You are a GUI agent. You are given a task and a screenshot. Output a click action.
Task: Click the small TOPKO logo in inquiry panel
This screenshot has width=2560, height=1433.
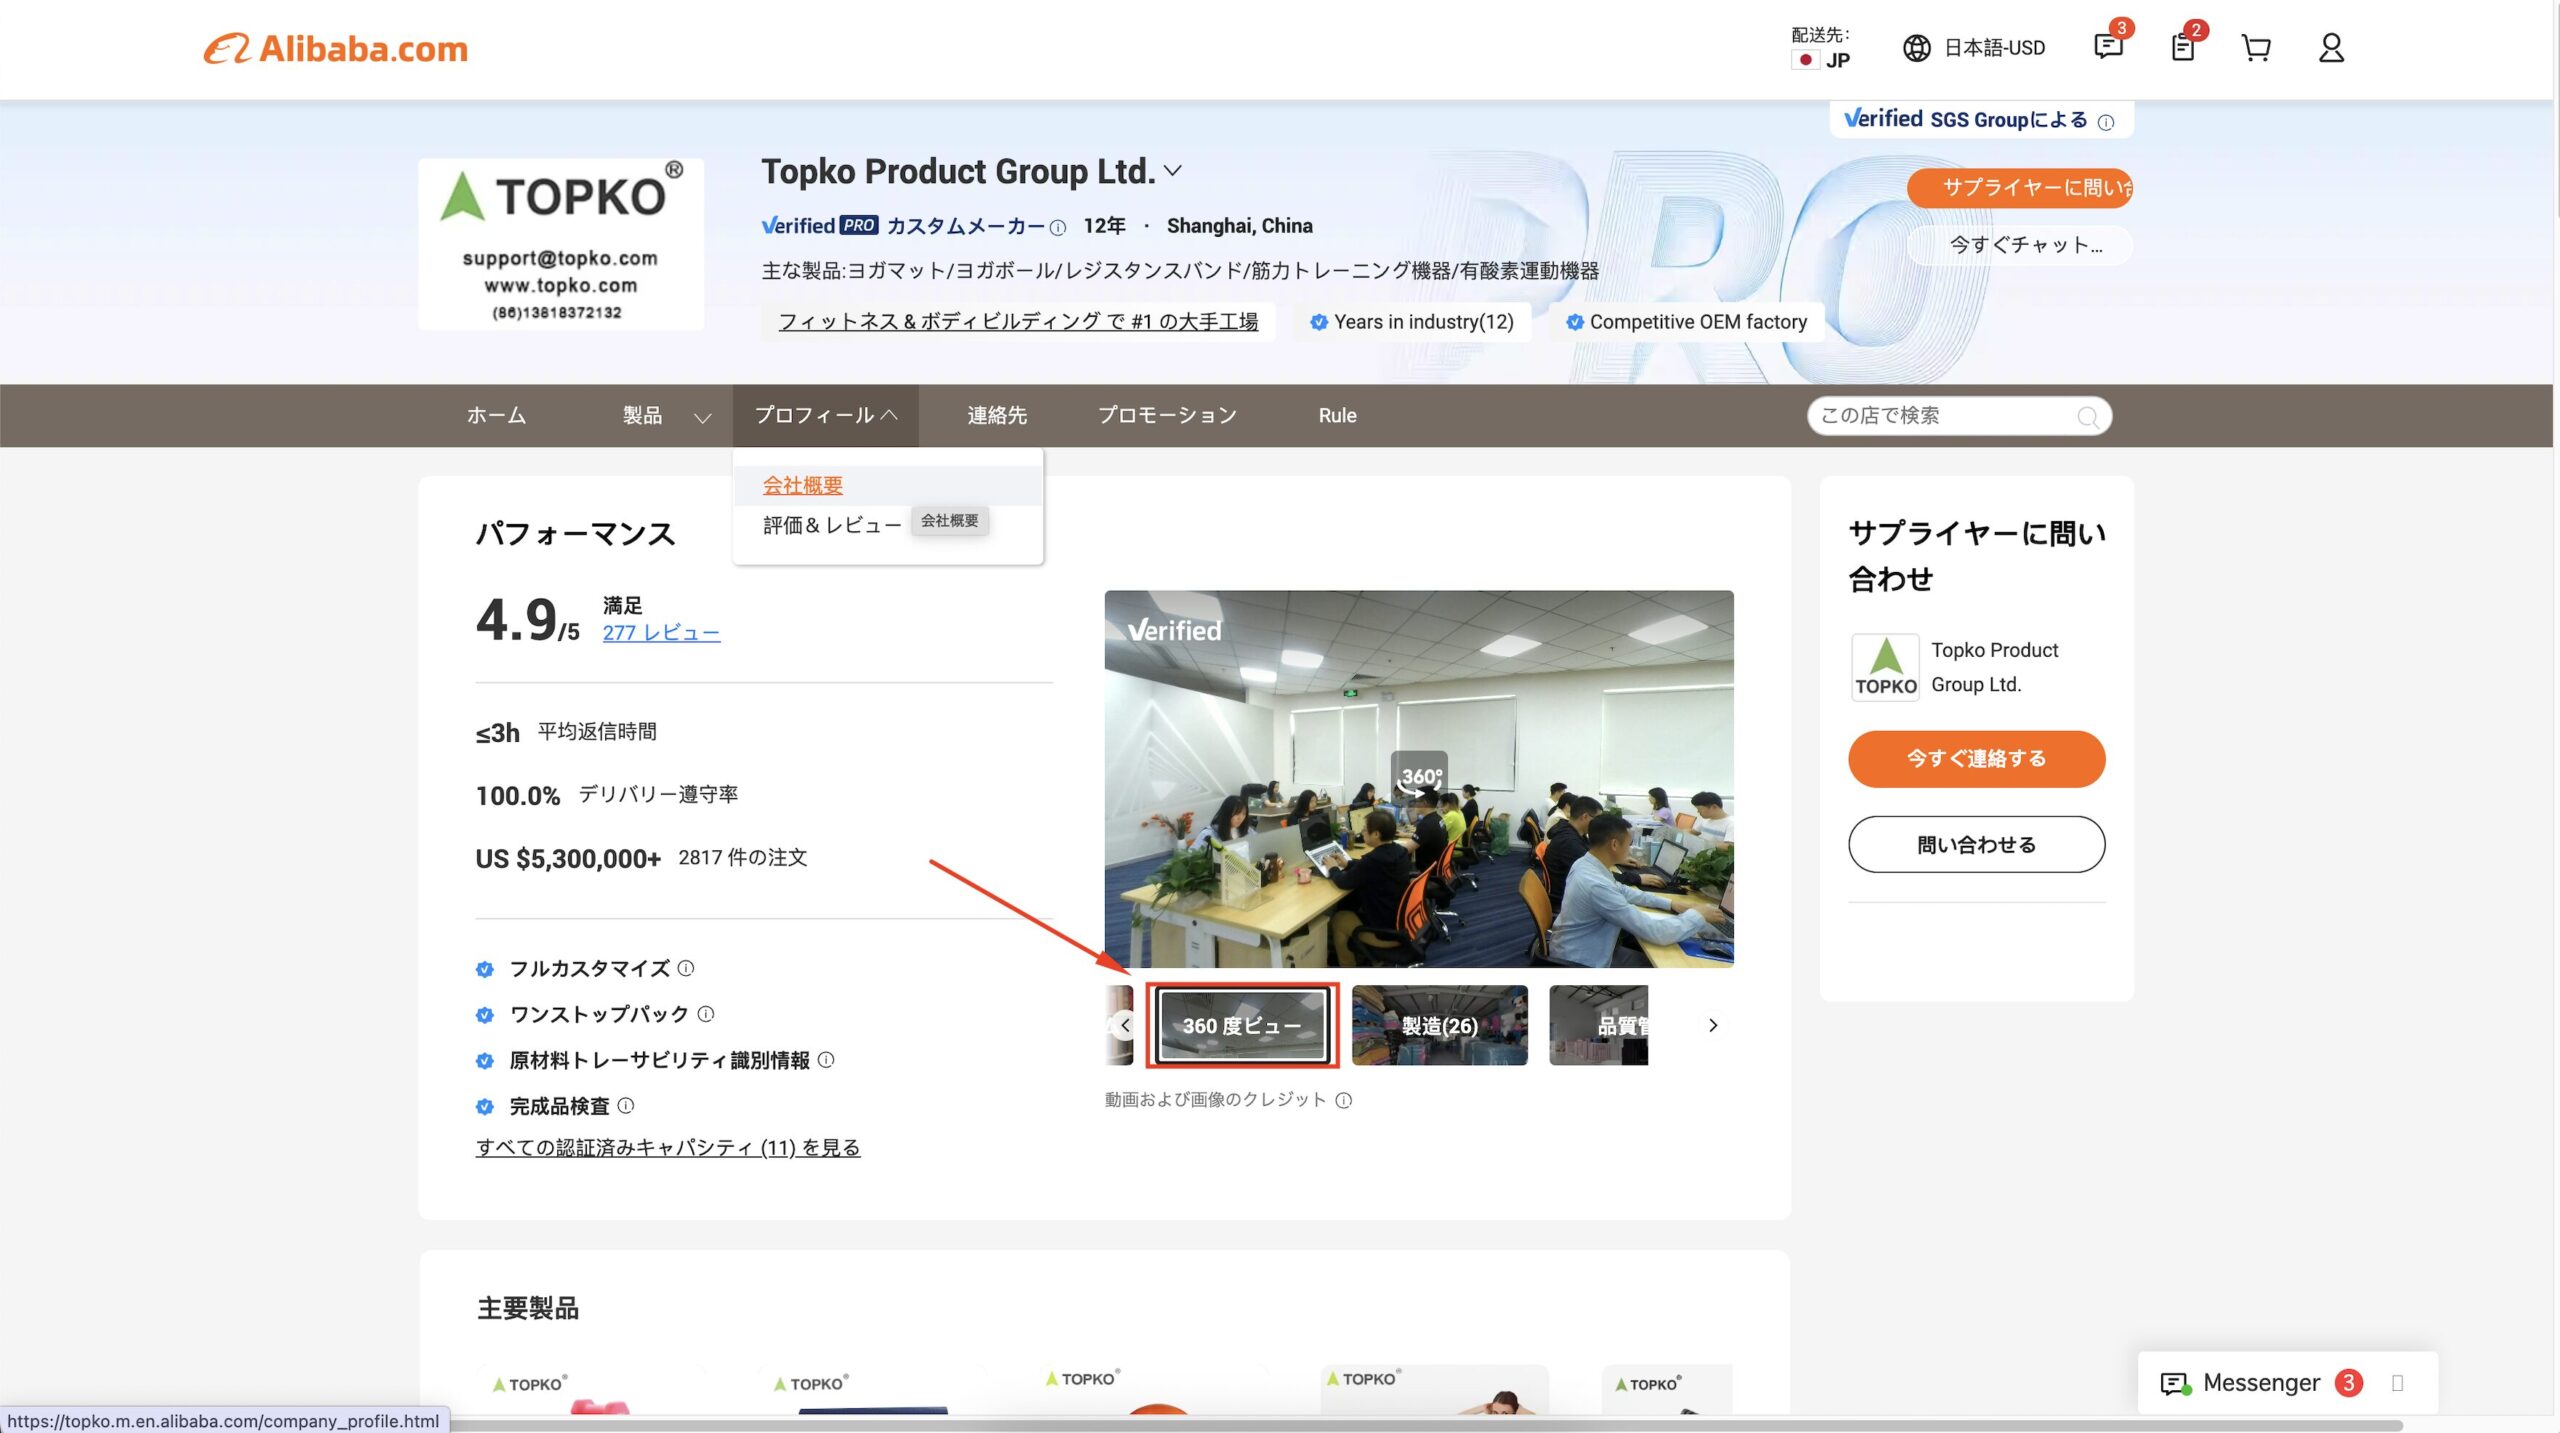1885,667
